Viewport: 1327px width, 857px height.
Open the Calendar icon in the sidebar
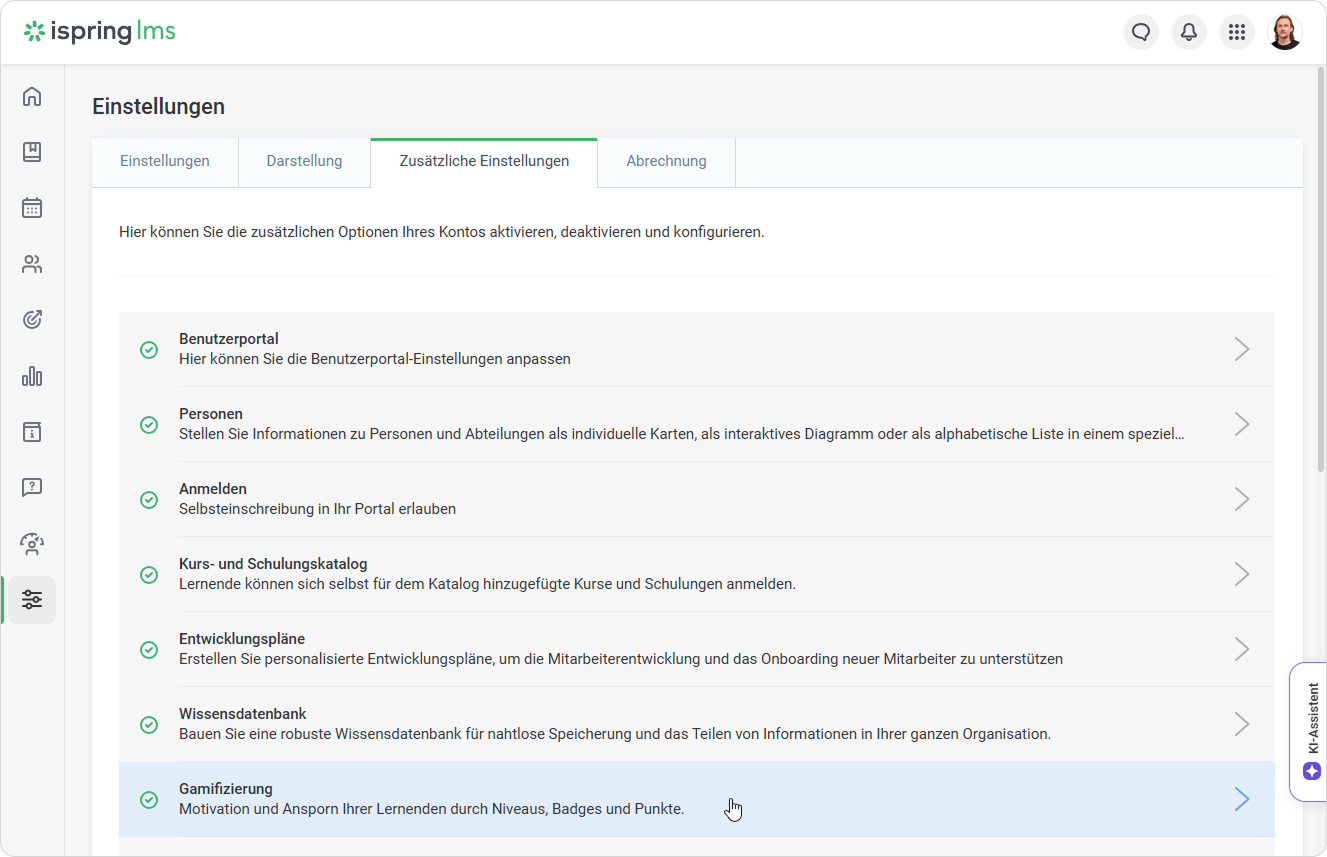click(x=31, y=207)
